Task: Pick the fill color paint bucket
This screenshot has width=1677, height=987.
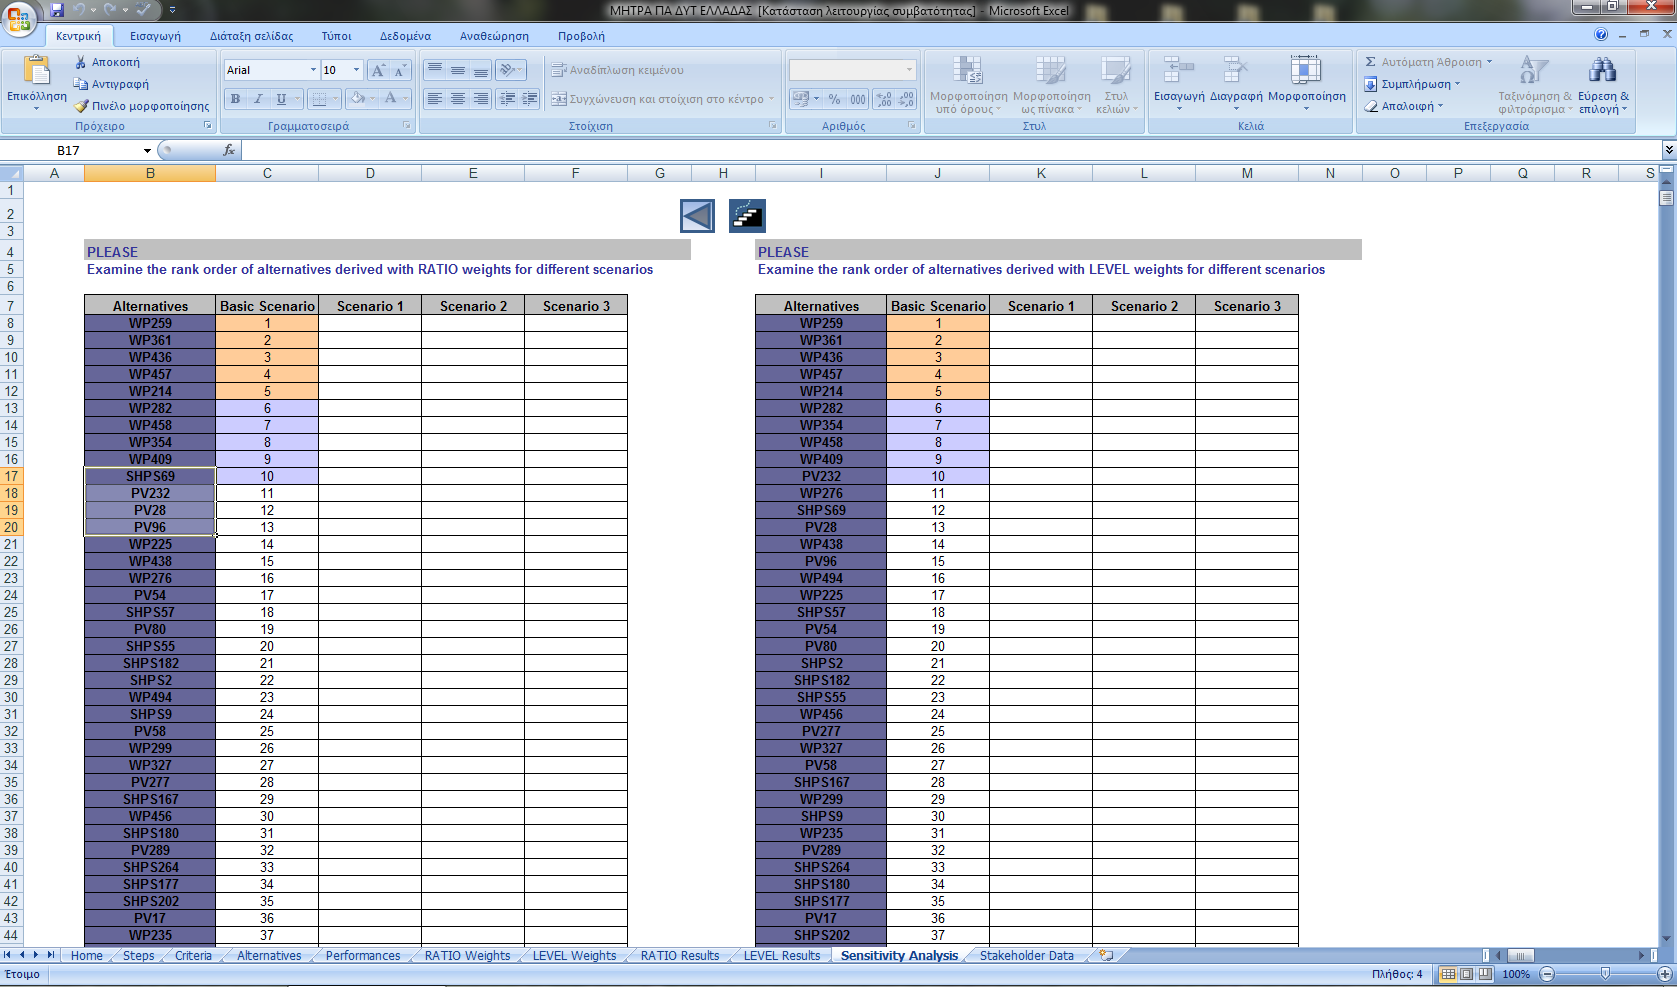Action: 357,98
